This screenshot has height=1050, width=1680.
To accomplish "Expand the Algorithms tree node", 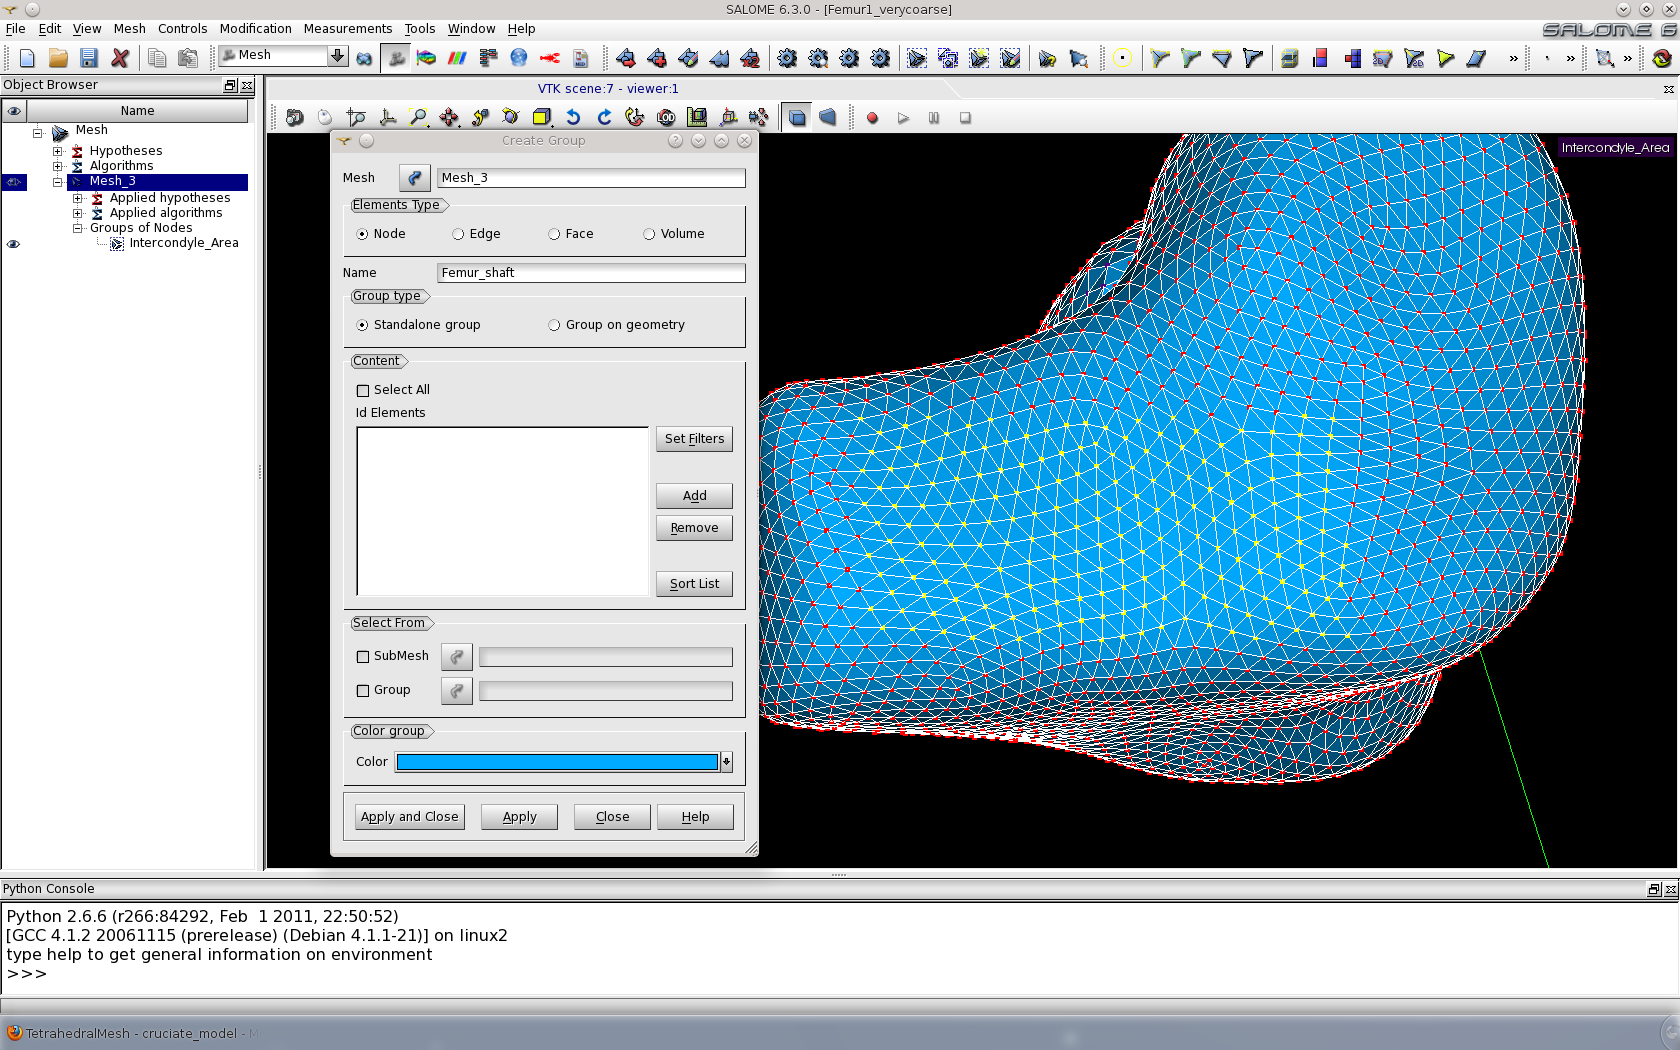I will 58,167.
